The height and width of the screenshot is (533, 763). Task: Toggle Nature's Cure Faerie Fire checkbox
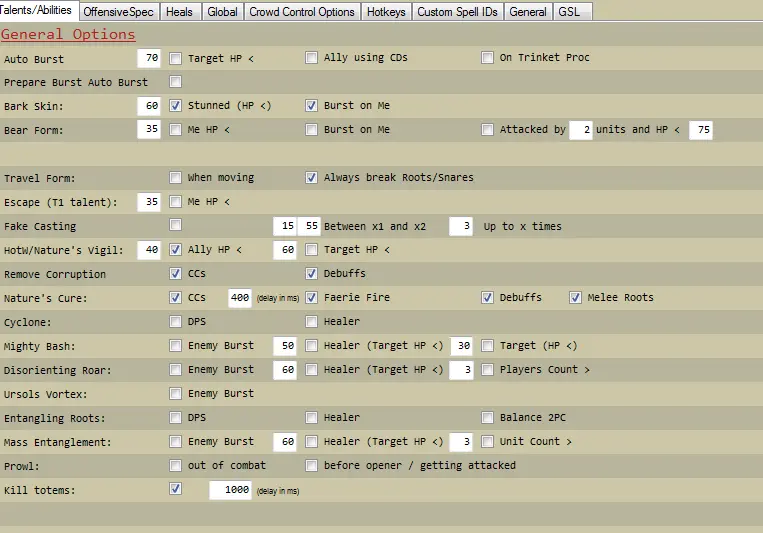point(312,298)
